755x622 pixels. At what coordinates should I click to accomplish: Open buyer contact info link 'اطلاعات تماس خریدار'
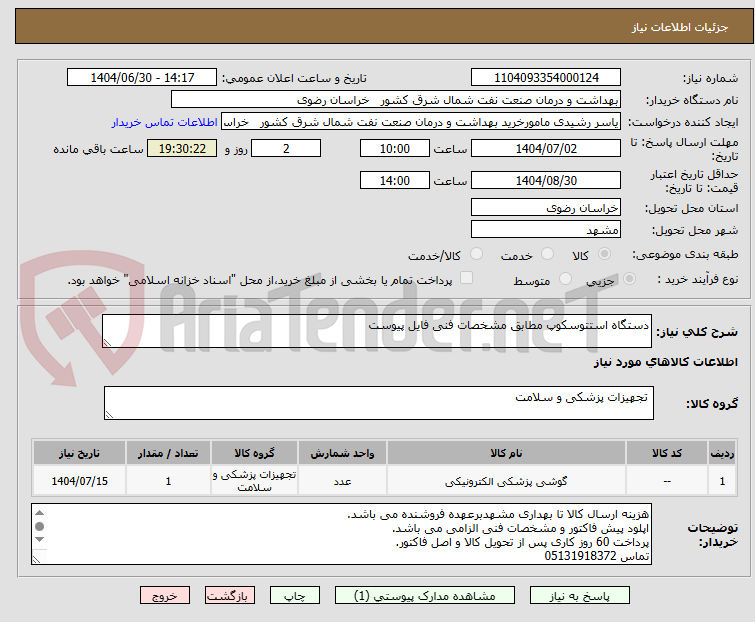coord(165,122)
